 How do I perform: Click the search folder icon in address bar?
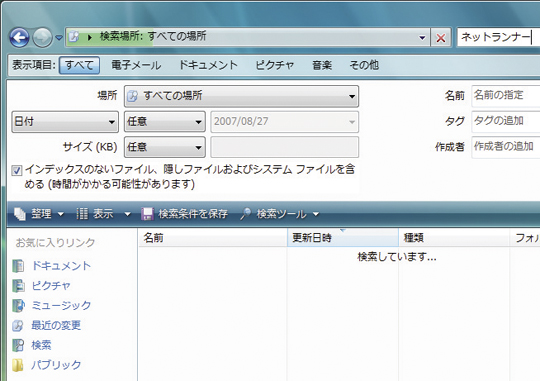coord(74,36)
